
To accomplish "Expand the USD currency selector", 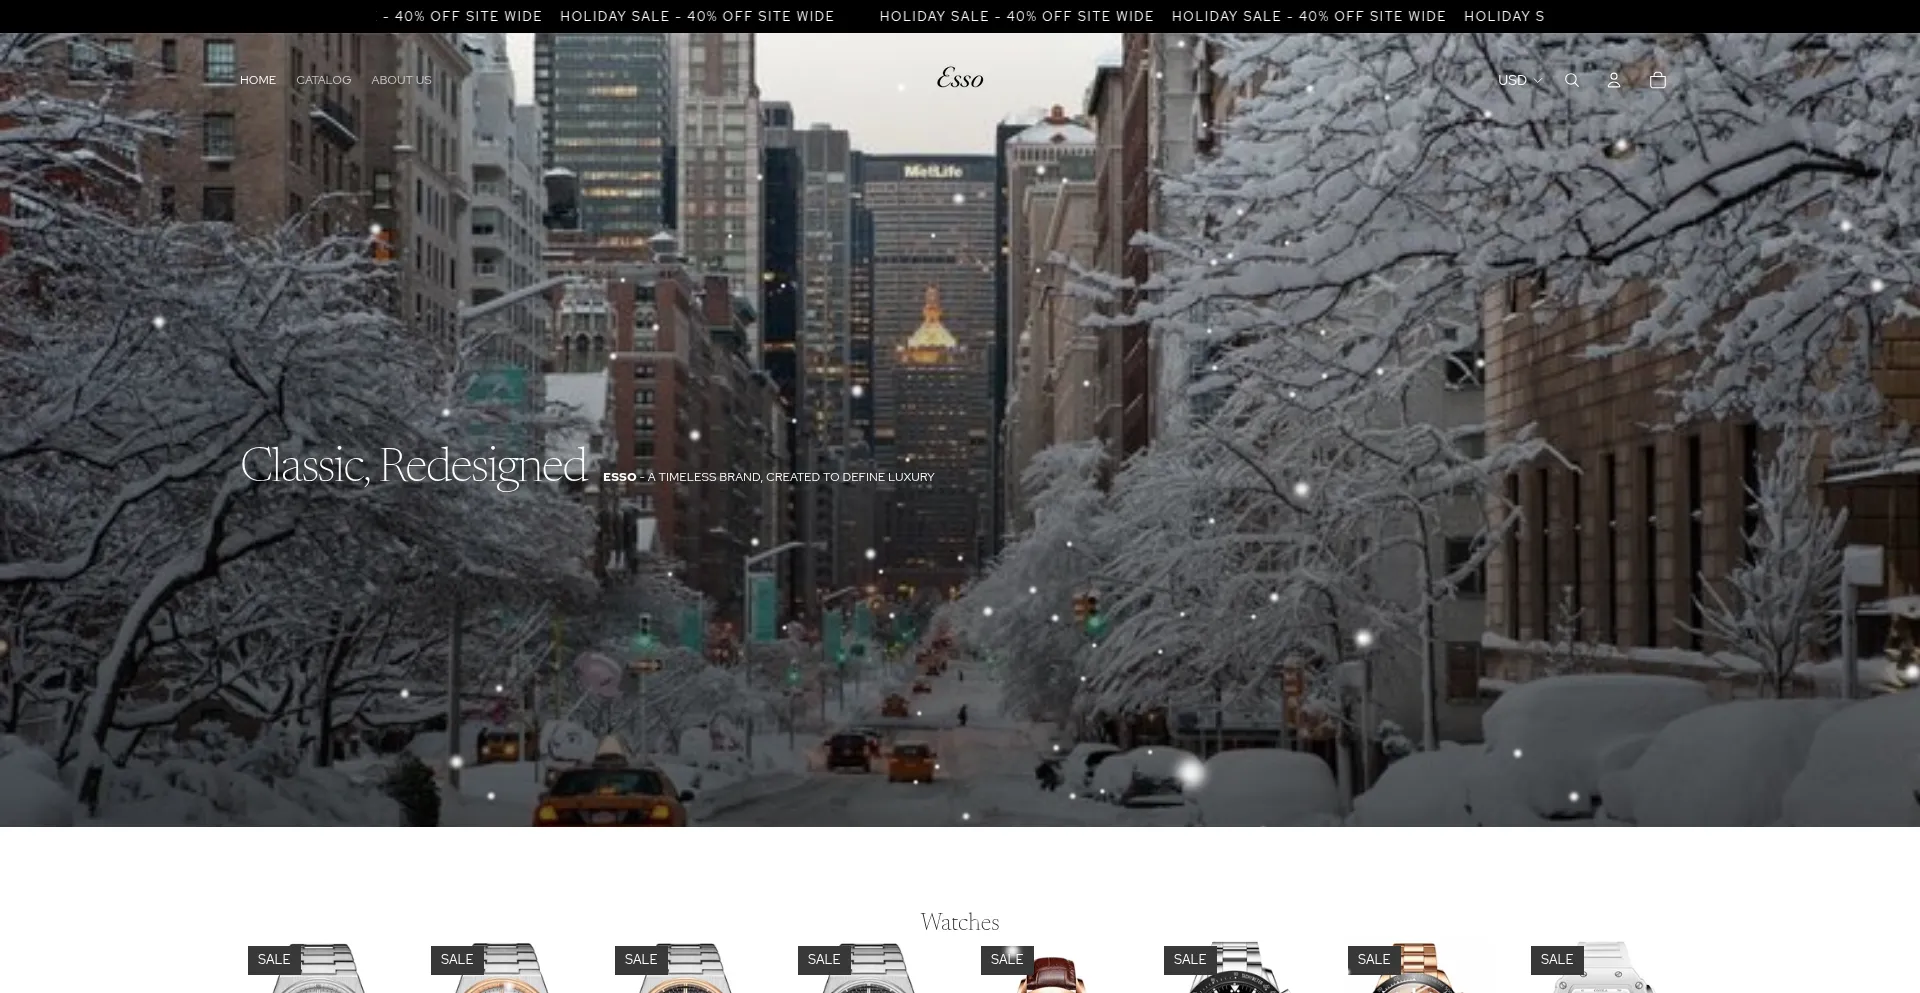I will coord(1520,80).
